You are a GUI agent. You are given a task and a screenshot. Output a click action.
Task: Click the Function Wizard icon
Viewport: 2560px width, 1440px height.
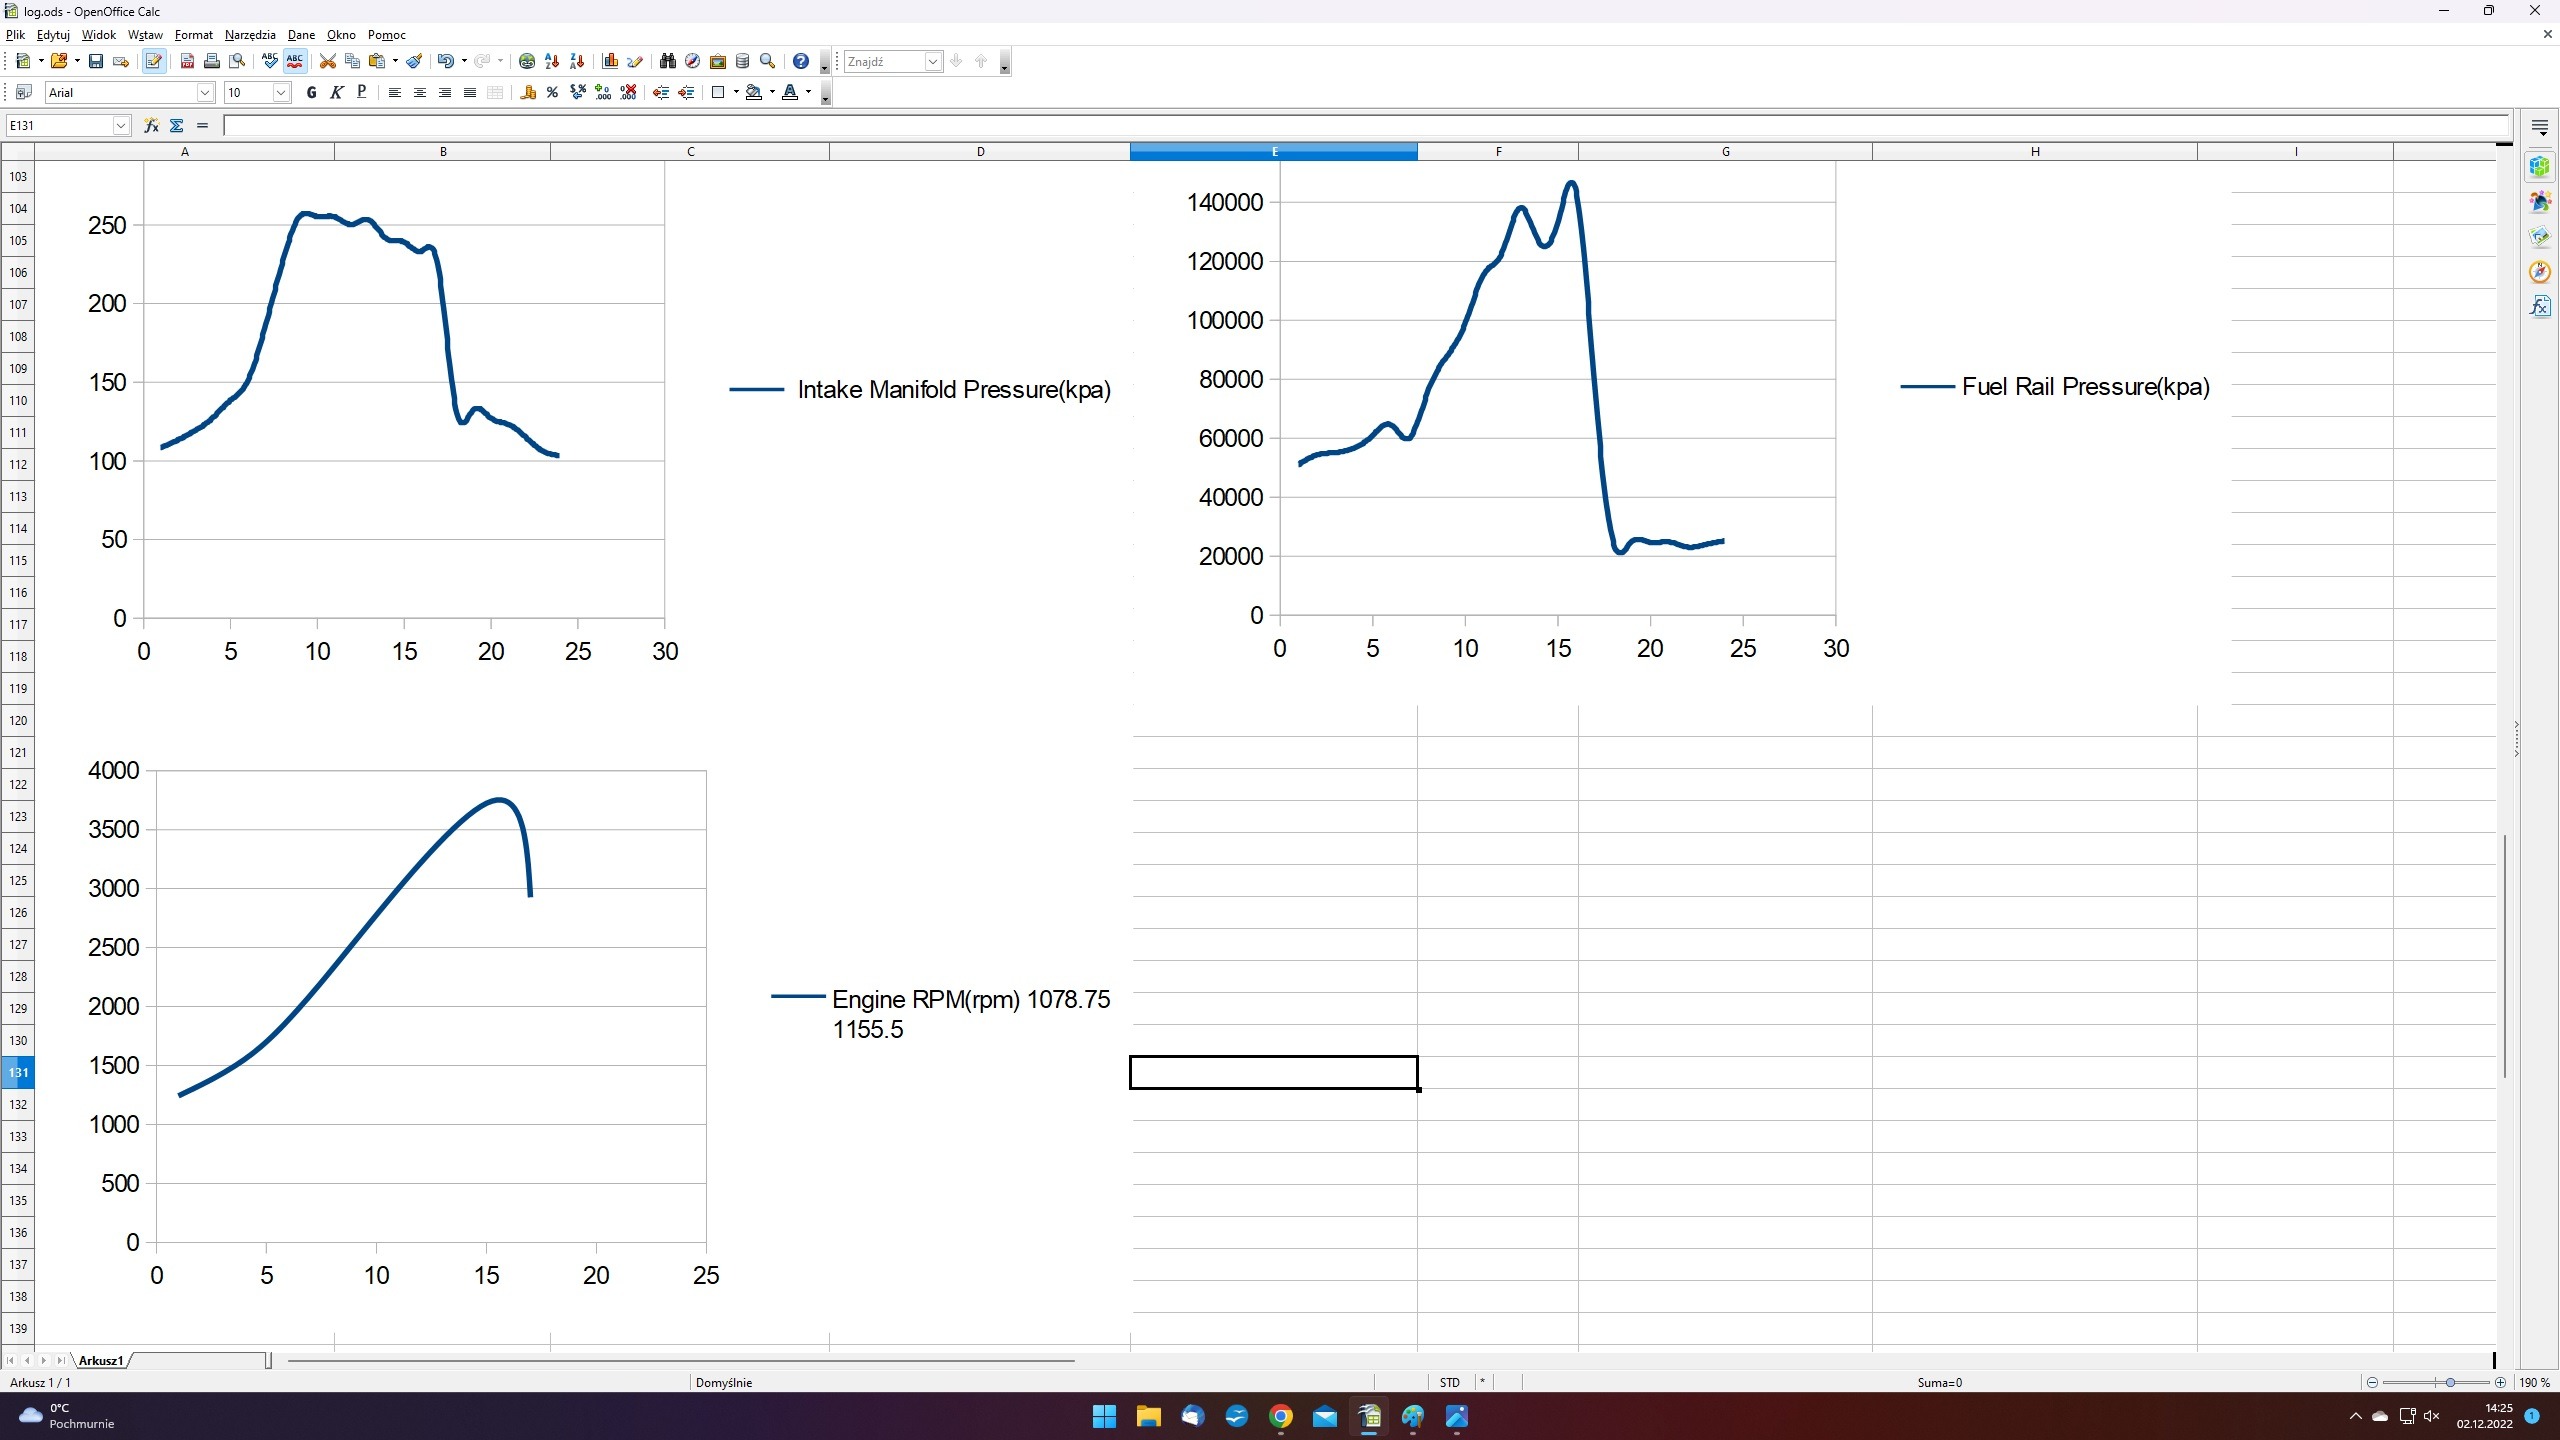point(151,125)
